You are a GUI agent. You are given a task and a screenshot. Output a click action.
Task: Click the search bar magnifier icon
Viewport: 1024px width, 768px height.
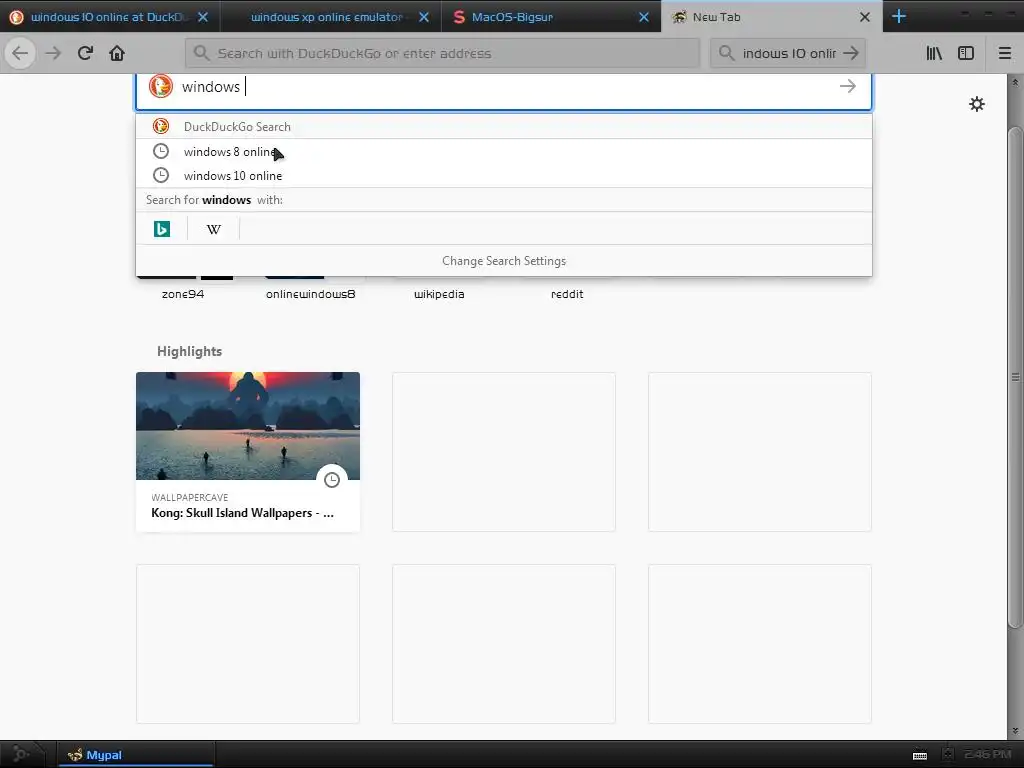click(x=726, y=53)
